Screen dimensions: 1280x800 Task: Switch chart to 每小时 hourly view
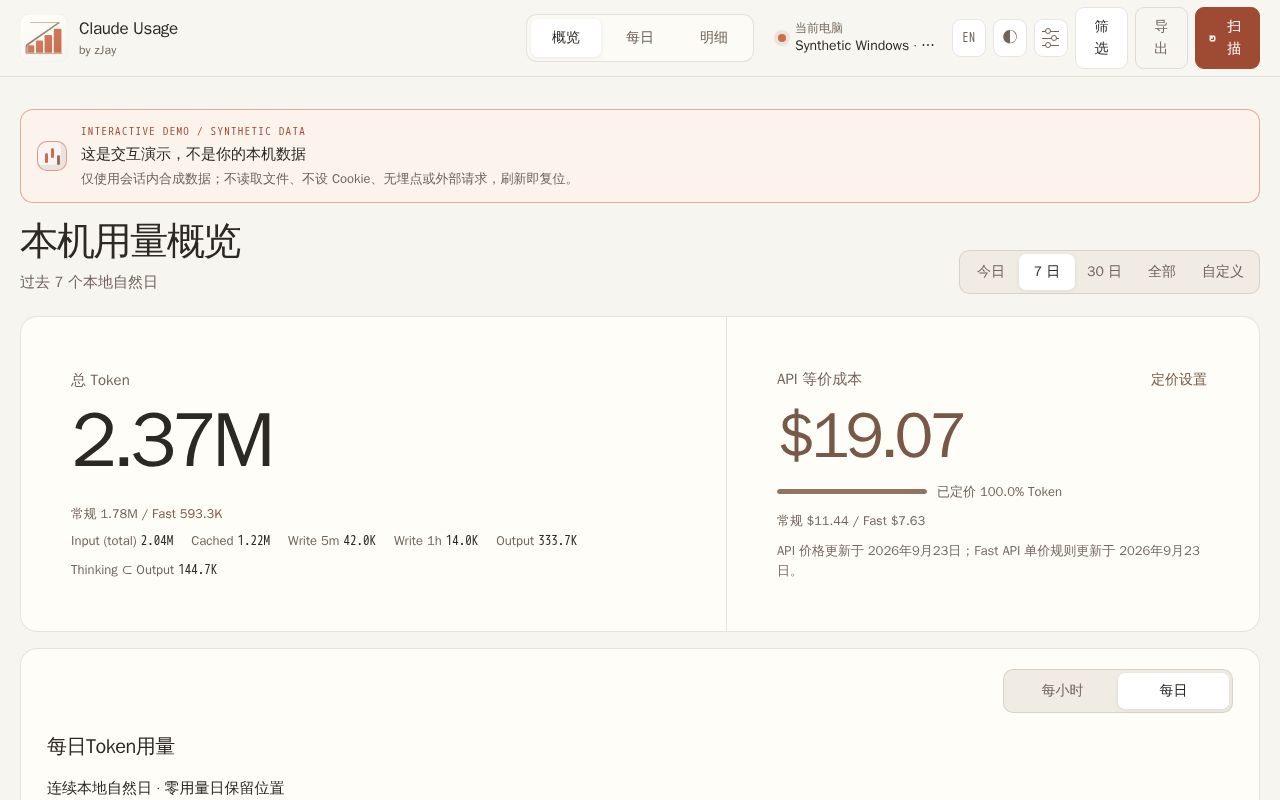pyautogui.click(x=1062, y=691)
